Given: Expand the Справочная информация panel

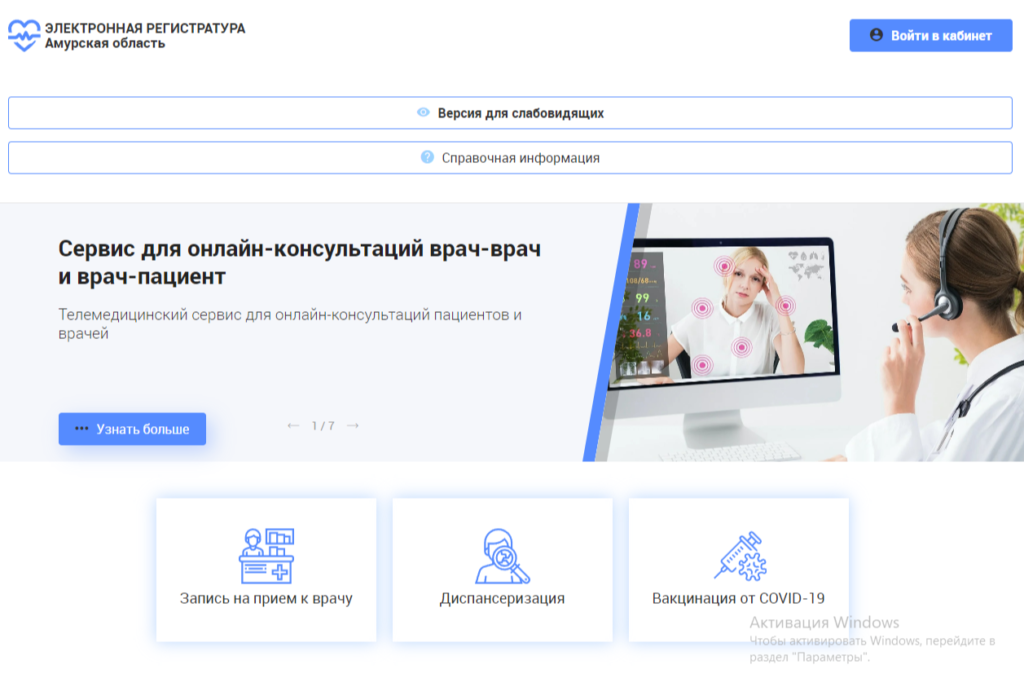Looking at the screenshot, I should click(x=512, y=157).
